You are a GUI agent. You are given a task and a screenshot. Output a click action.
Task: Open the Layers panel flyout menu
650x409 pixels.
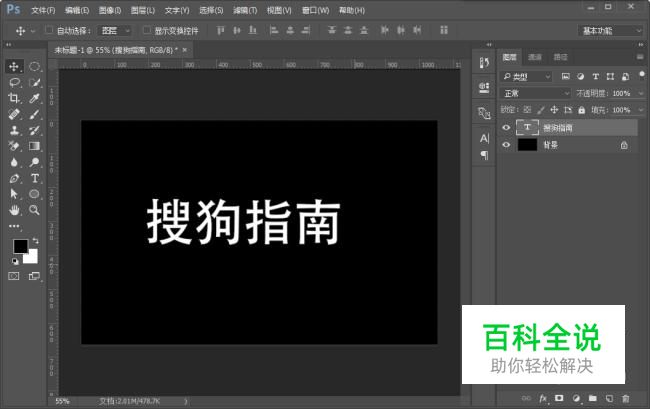pos(640,57)
